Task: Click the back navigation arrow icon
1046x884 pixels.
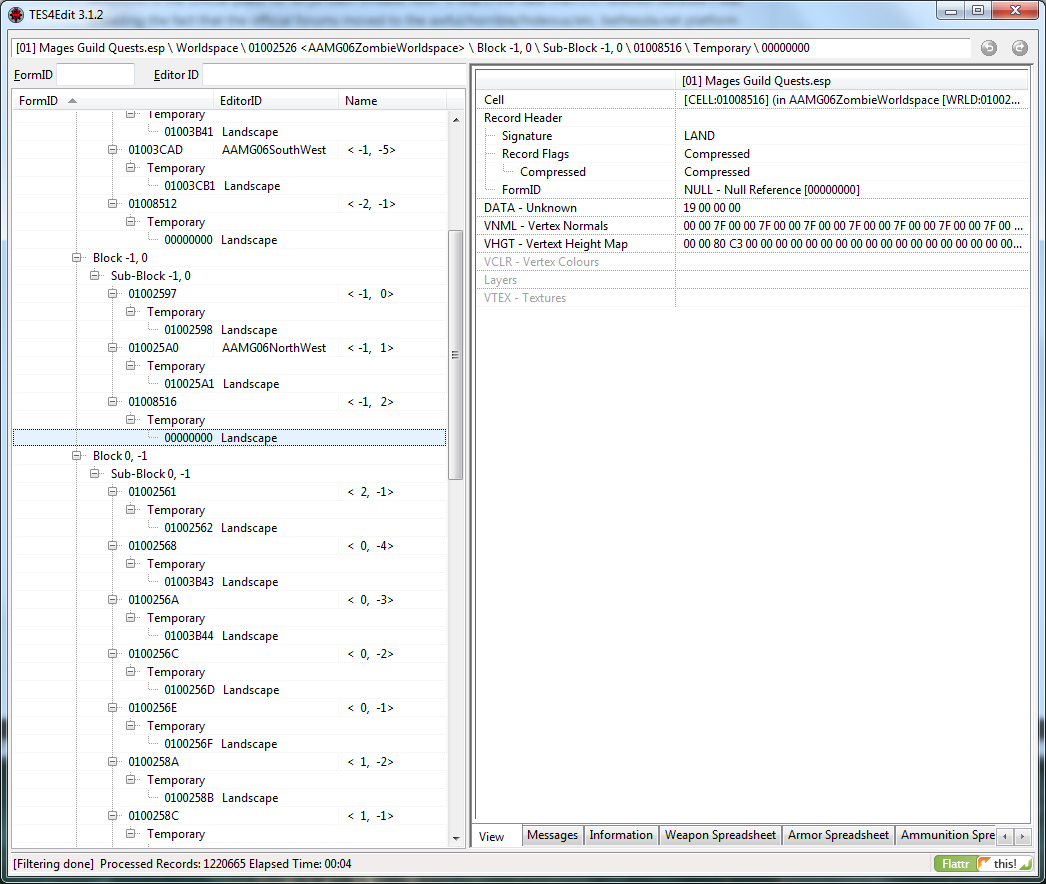Action: point(988,47)
